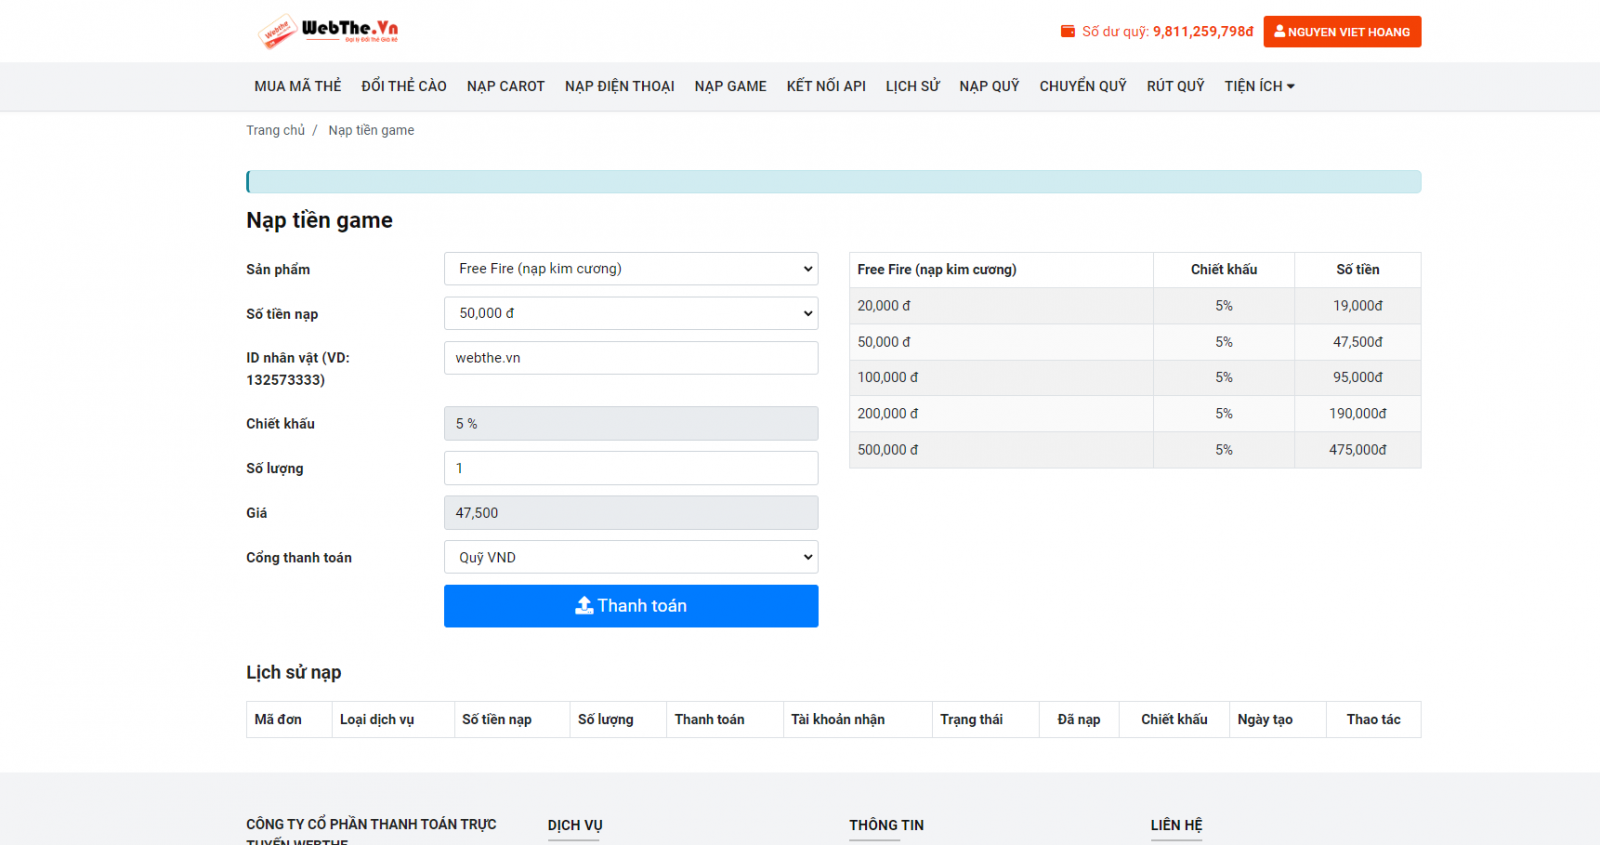The image size is (1600, 845).
Task: Click the THÔNG TIN footer heading
Action: 887,825
